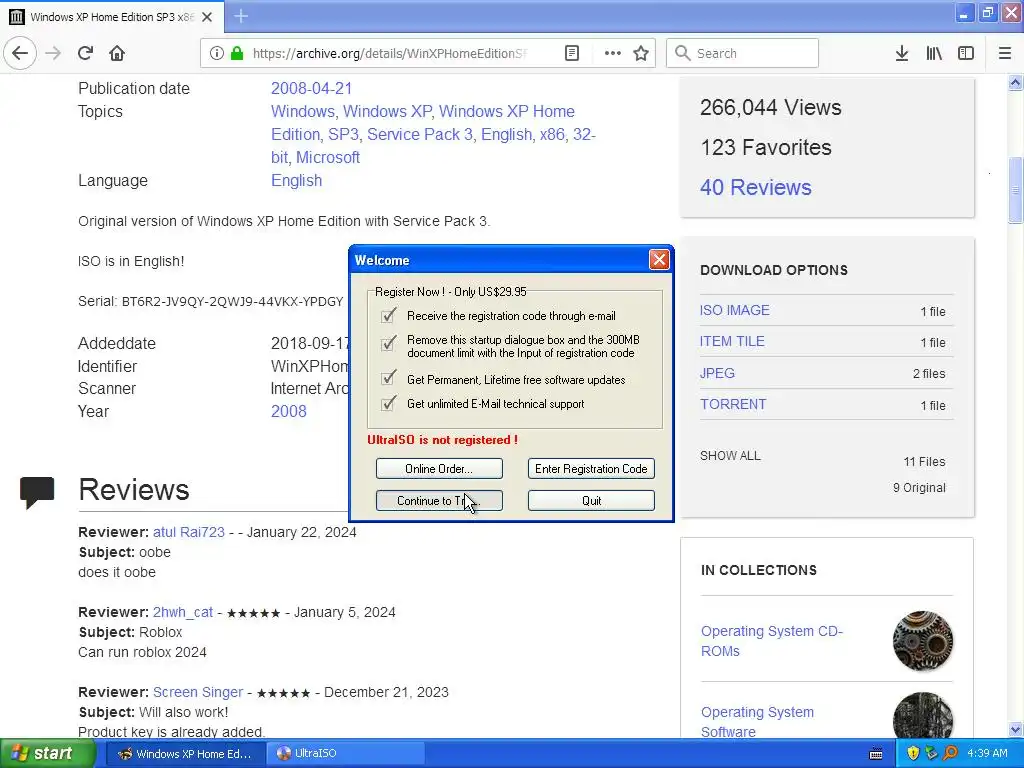Click the '9 Original' files text
This screenshot has width=1024, height=768.
(x=919, y=488)
